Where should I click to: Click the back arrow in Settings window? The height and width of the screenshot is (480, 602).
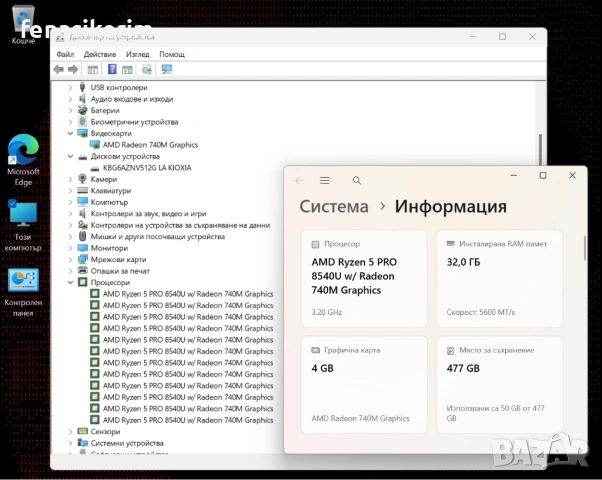299,180
